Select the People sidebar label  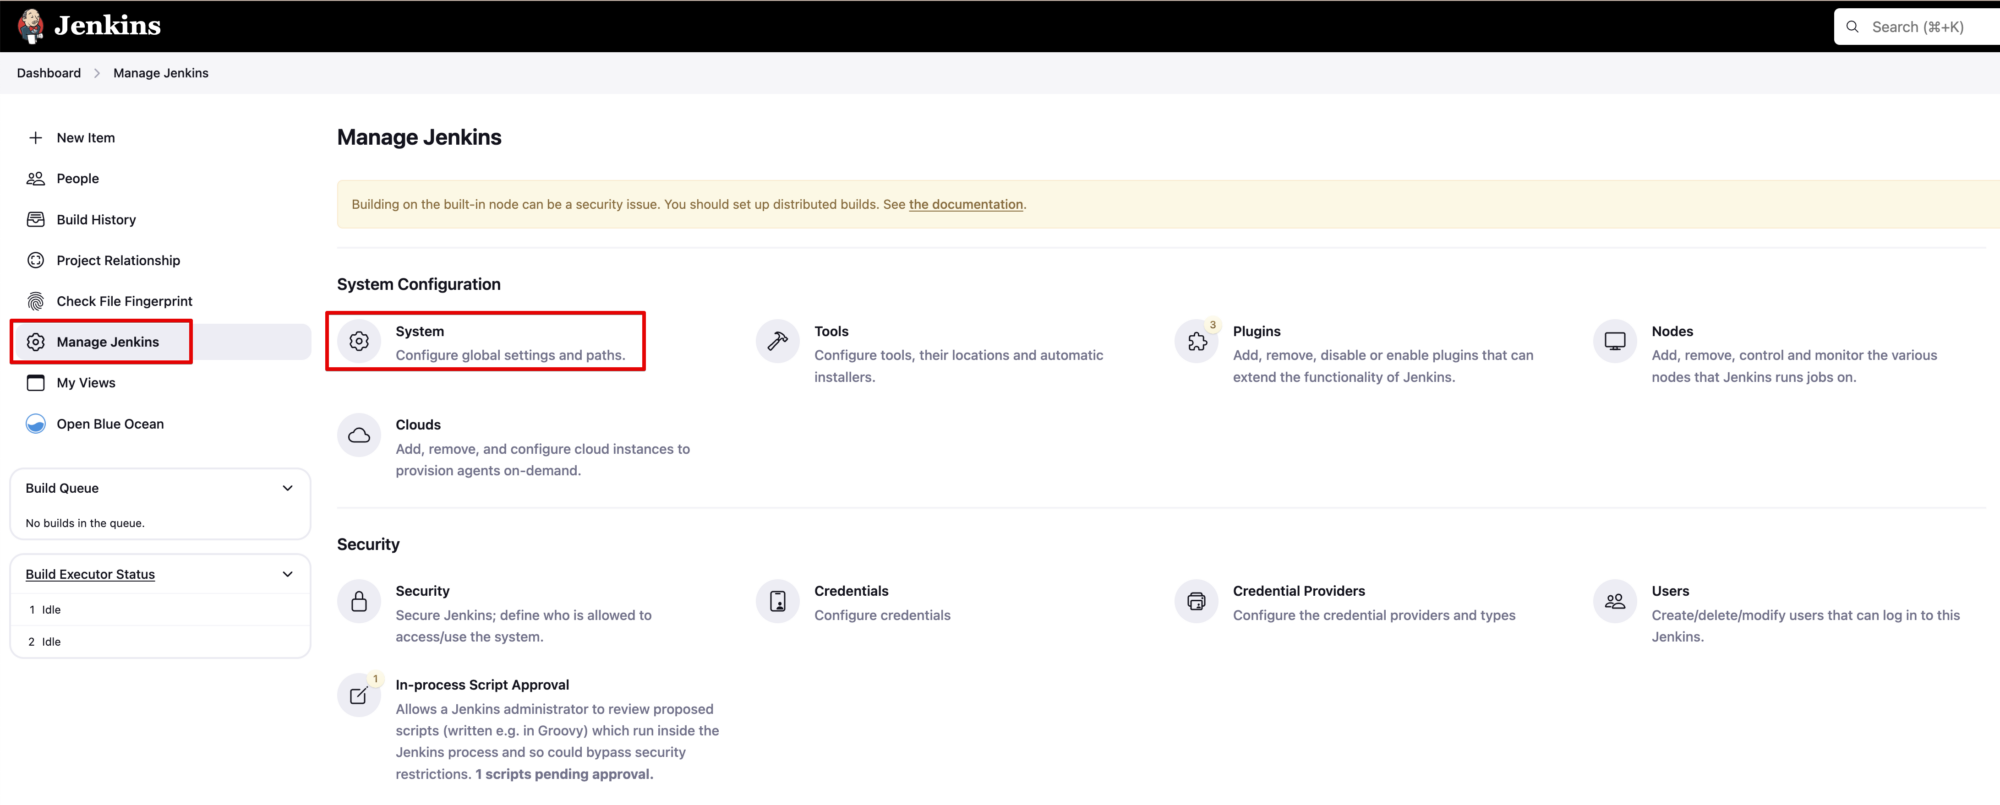point(78,179)
